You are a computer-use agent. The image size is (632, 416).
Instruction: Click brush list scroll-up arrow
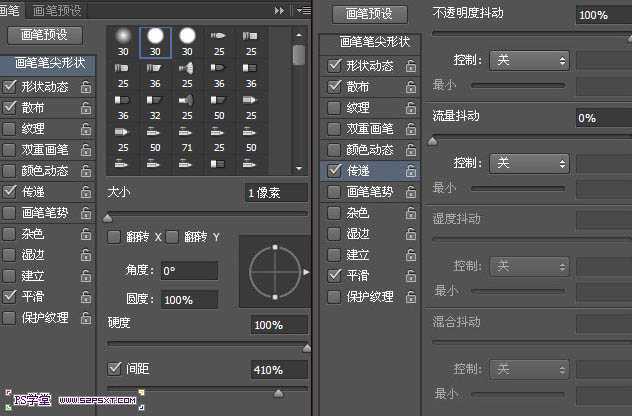coord(299,35)
